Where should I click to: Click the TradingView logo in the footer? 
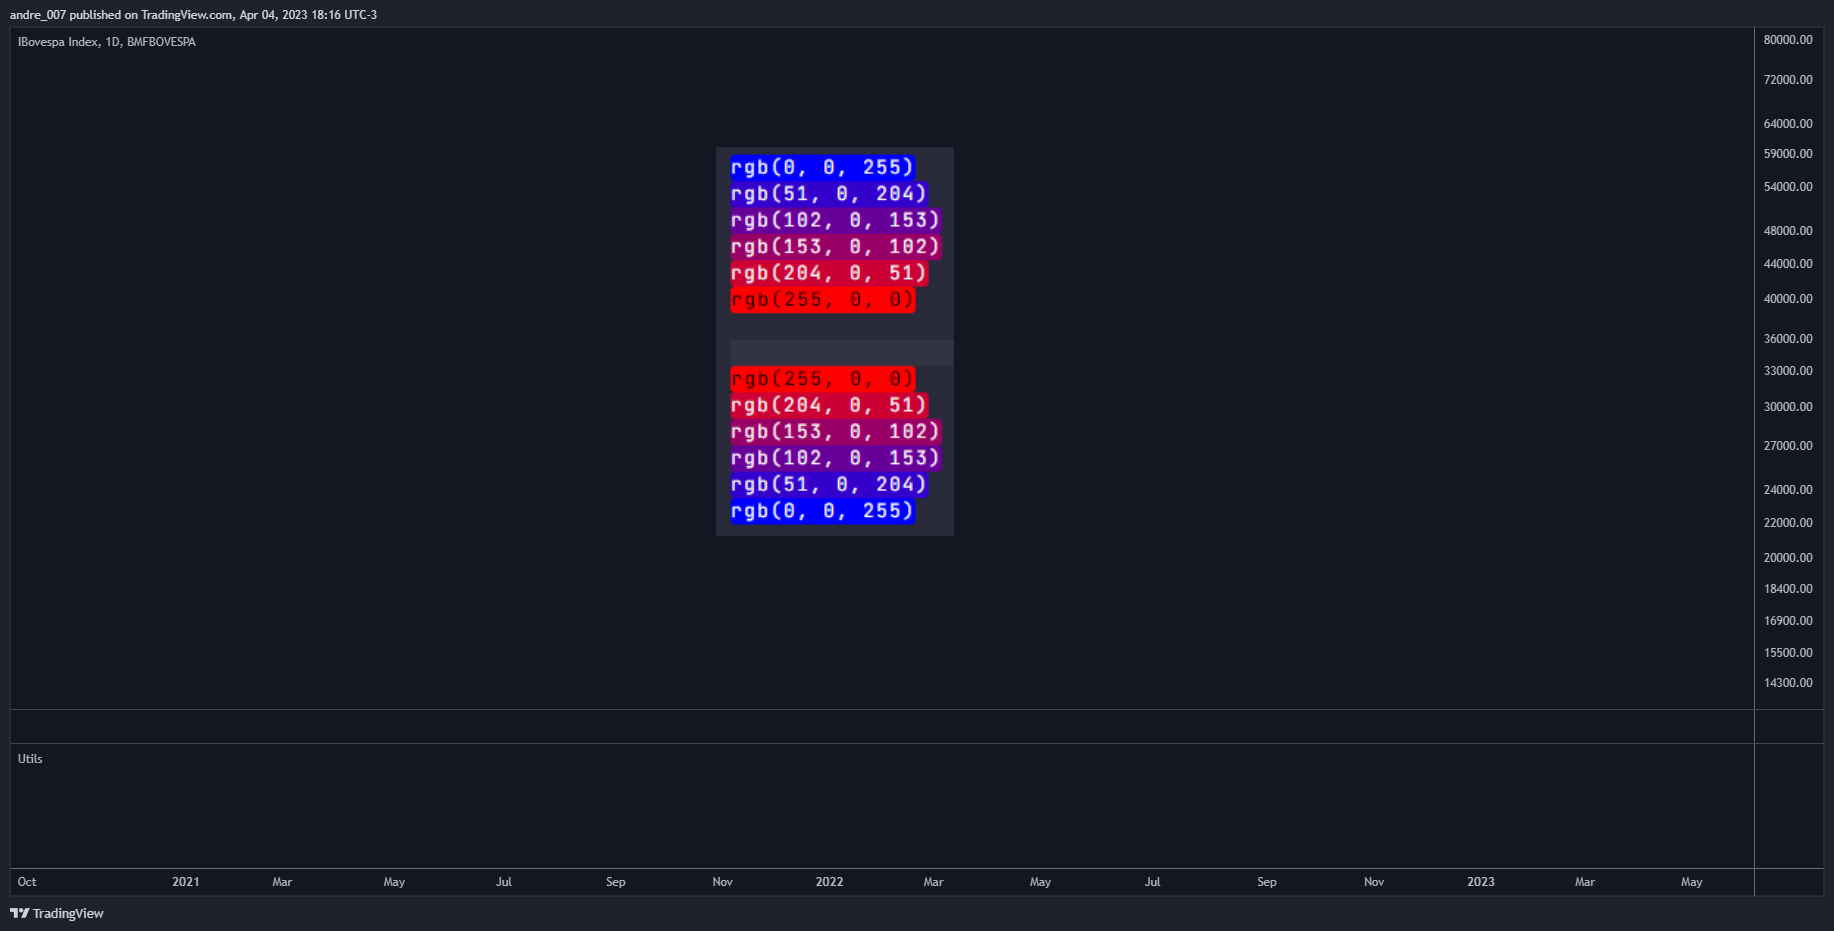57,913
